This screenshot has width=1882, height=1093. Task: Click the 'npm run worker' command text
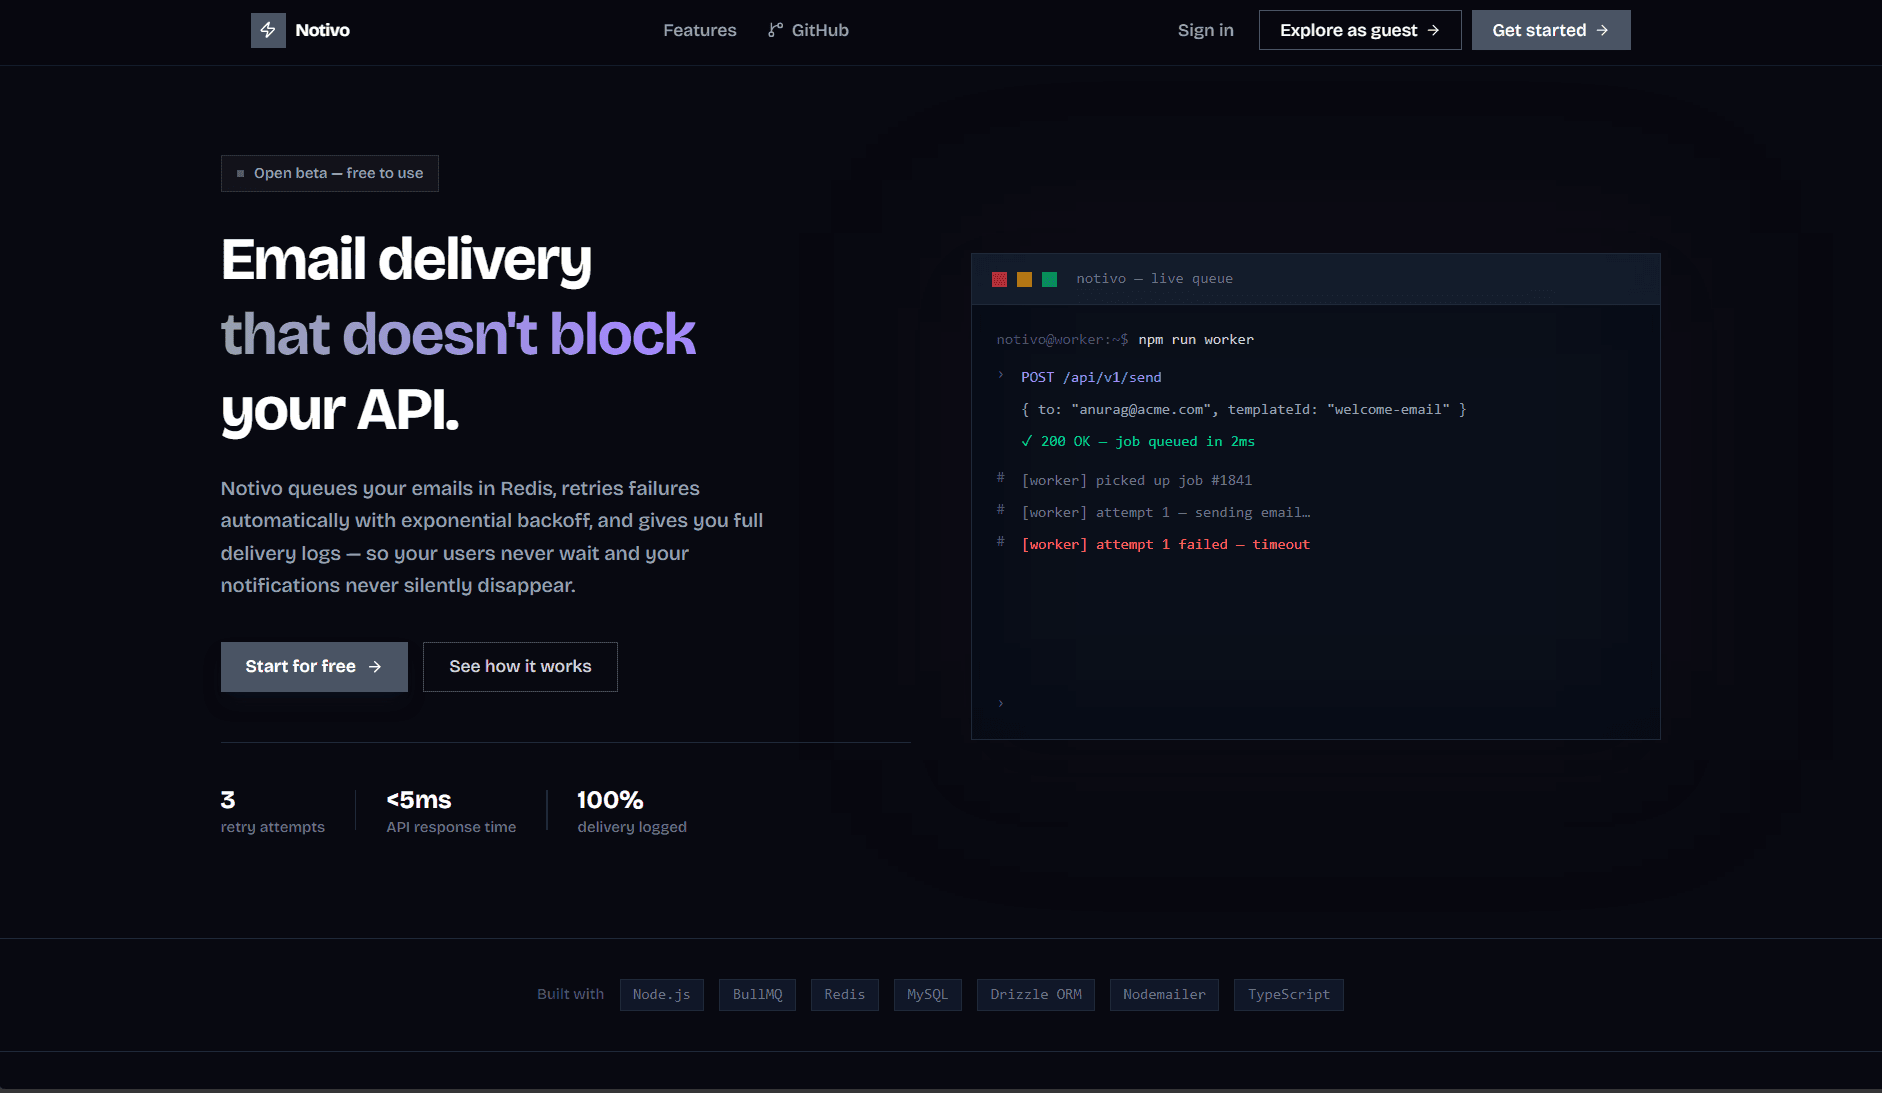[1196, 340]
